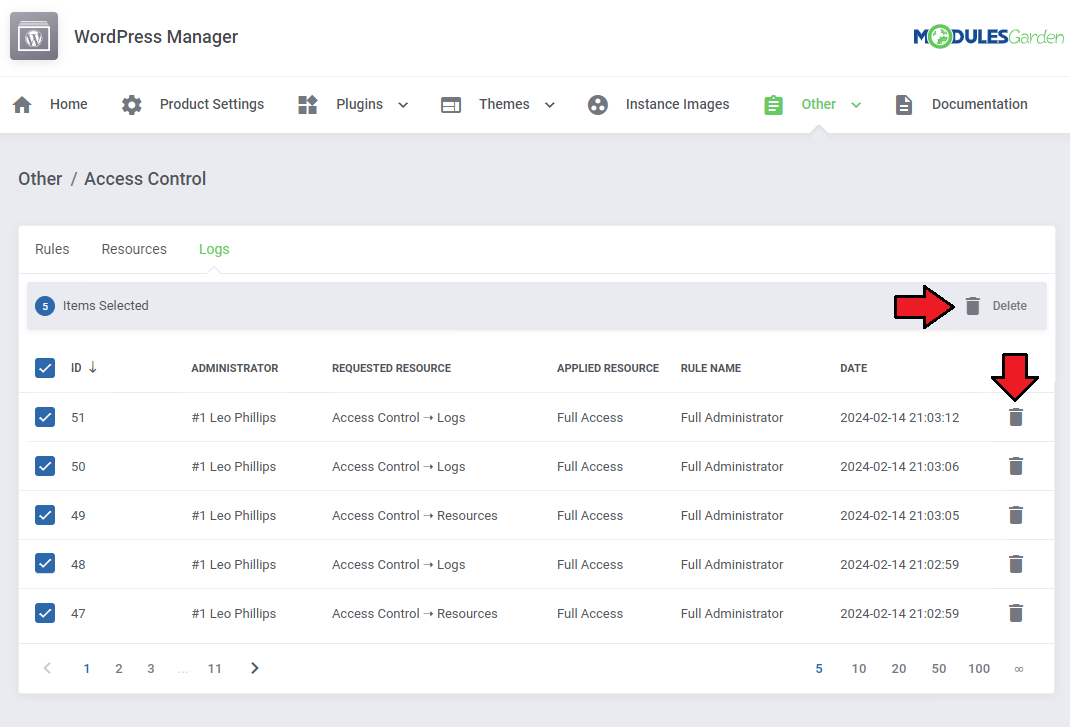This screenshot has height=727, width=1070.
Task: Show 100 entries per page
Action: pos(979,669)
